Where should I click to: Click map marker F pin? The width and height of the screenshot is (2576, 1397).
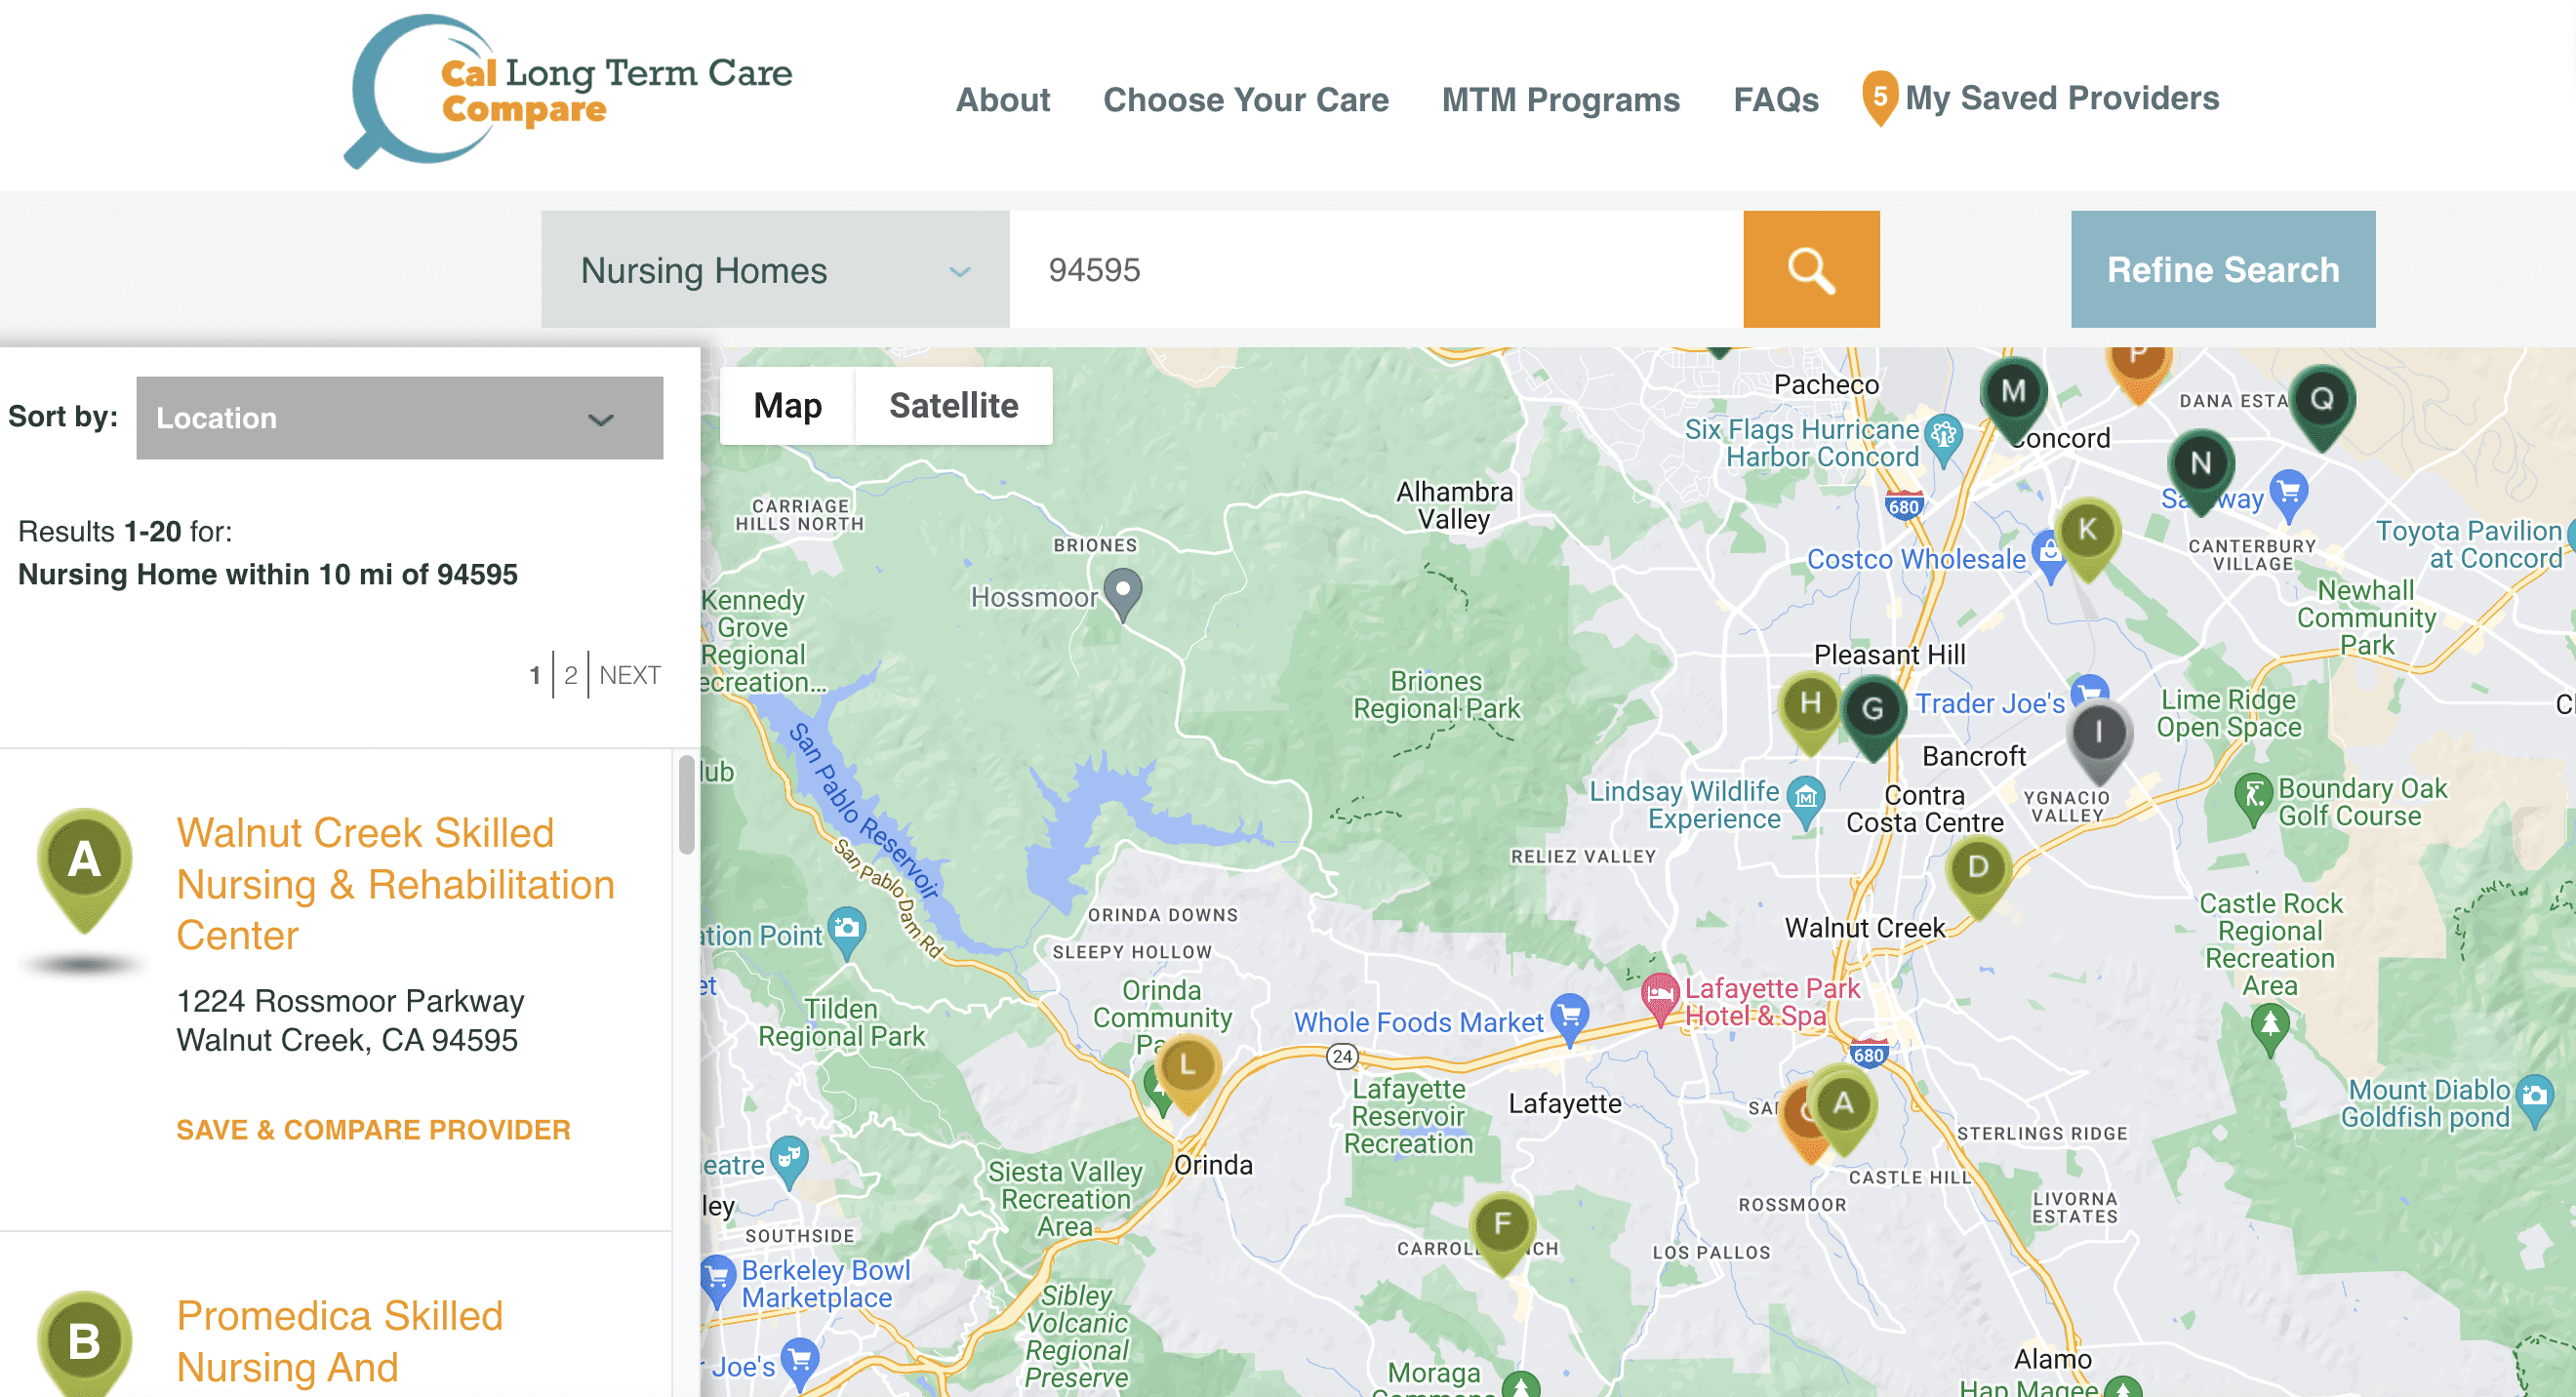1501,1225
